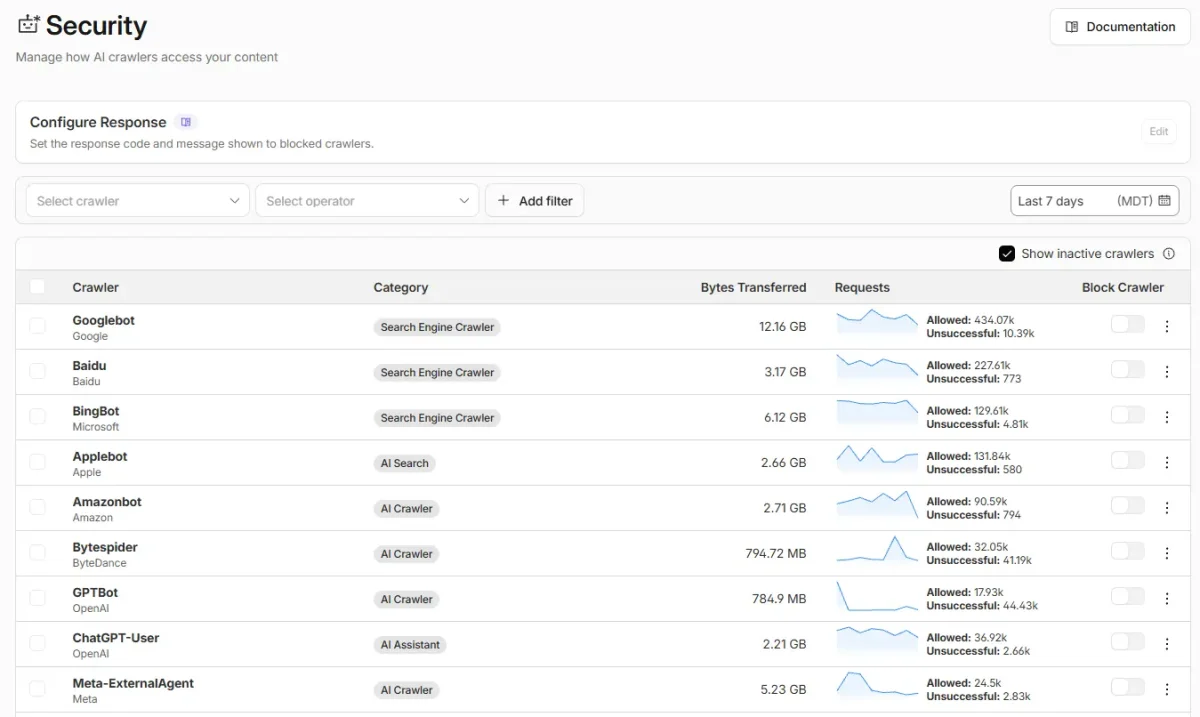Select the ChatGPT-User row checkbox
The width and height of the screenshot is (1200, 717).
coord(37,643)
